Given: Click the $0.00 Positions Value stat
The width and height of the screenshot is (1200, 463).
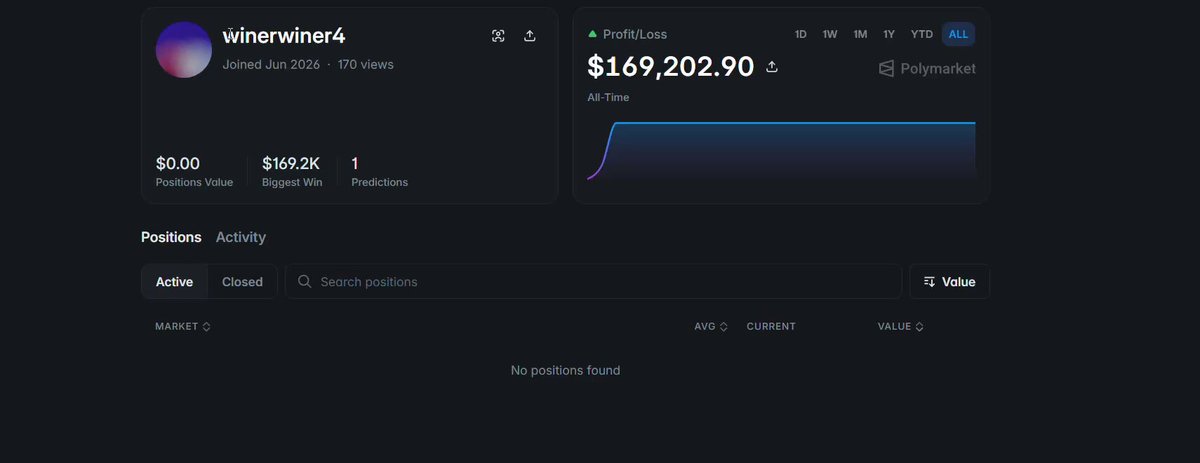Looking at the screenshot, I should point(194,171).
